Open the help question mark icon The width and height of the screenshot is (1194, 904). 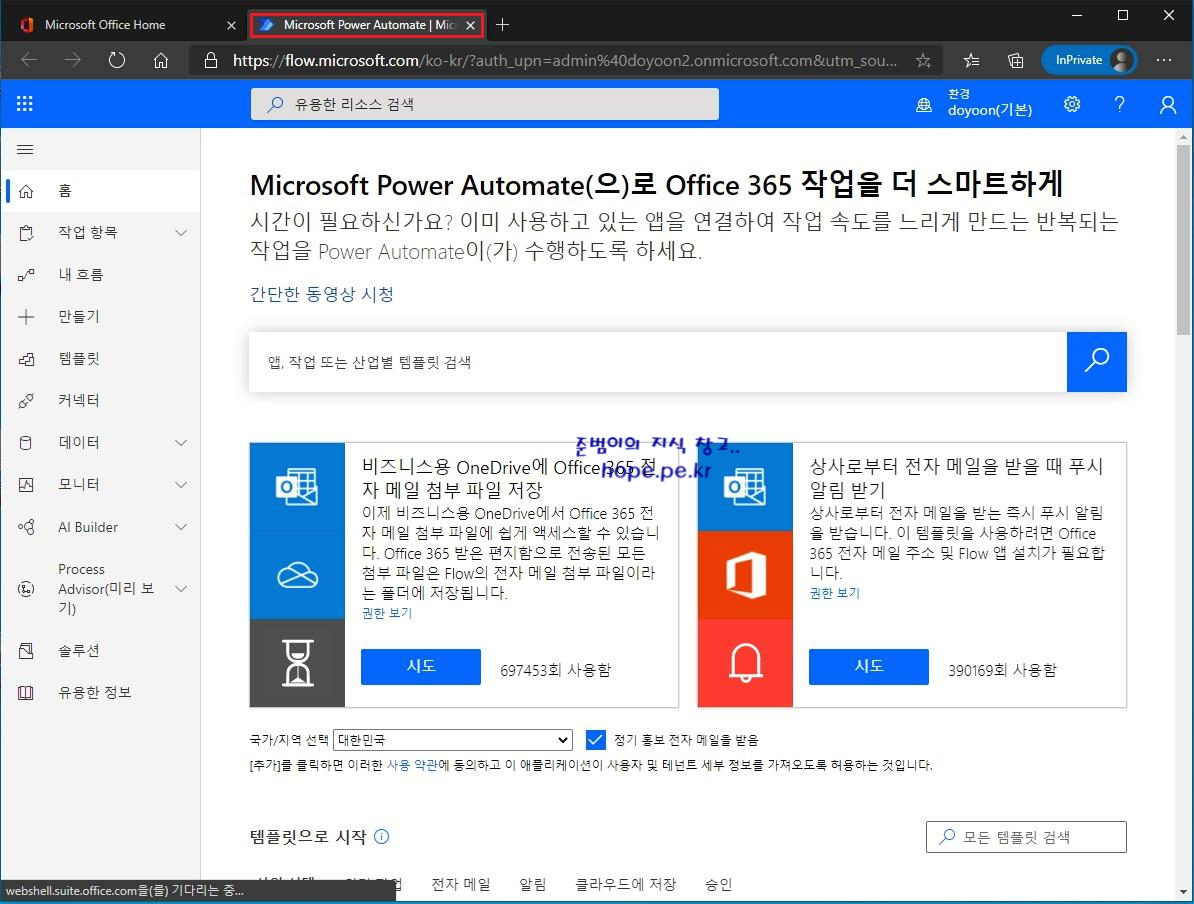(x=1119, y=104)
